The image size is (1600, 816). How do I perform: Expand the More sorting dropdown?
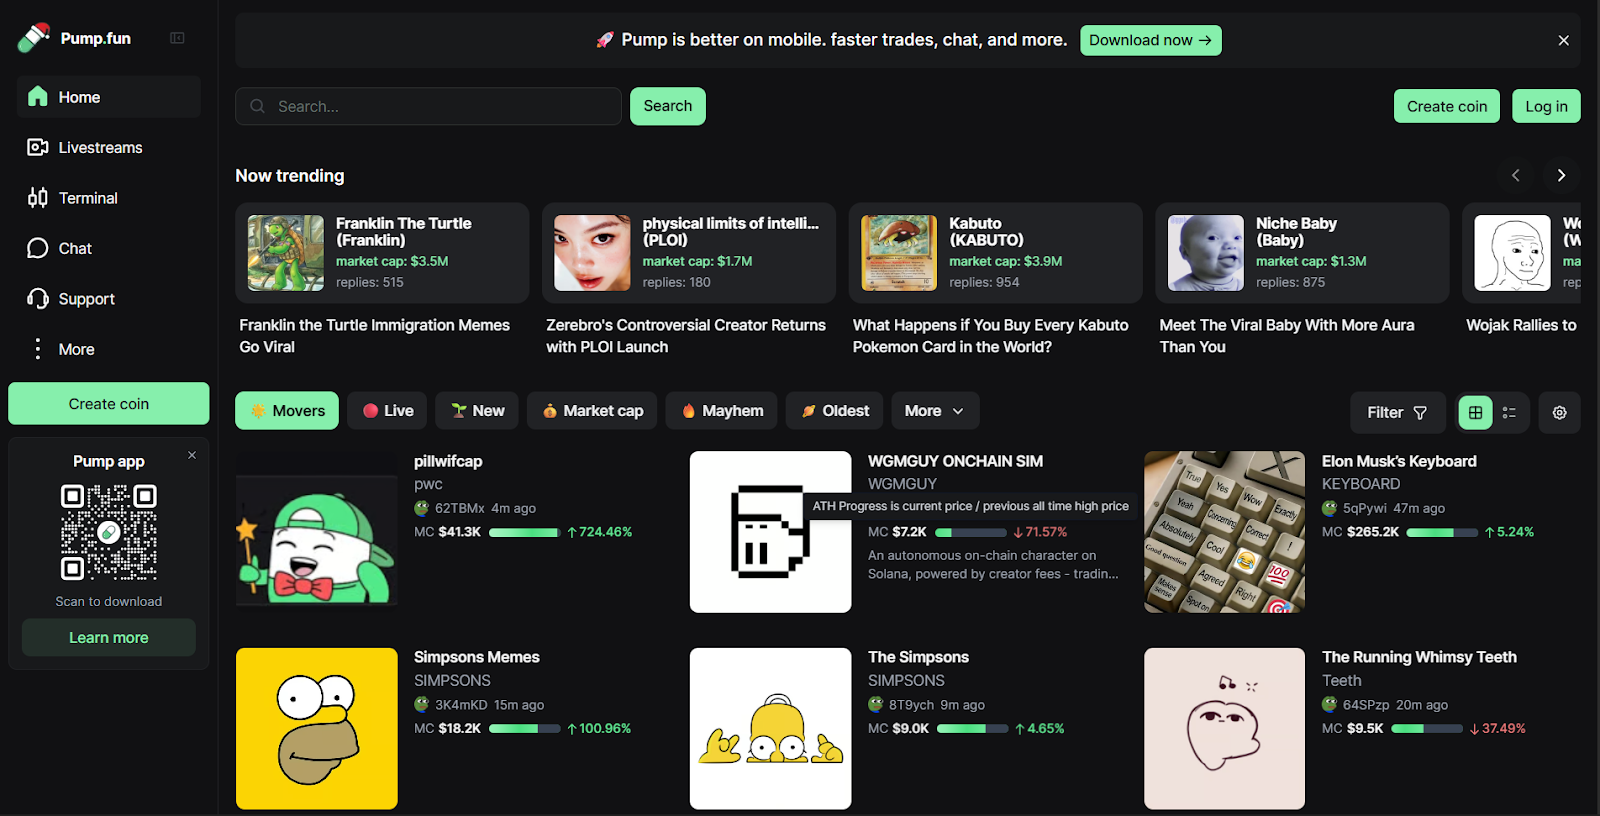[x=934, y=411]
